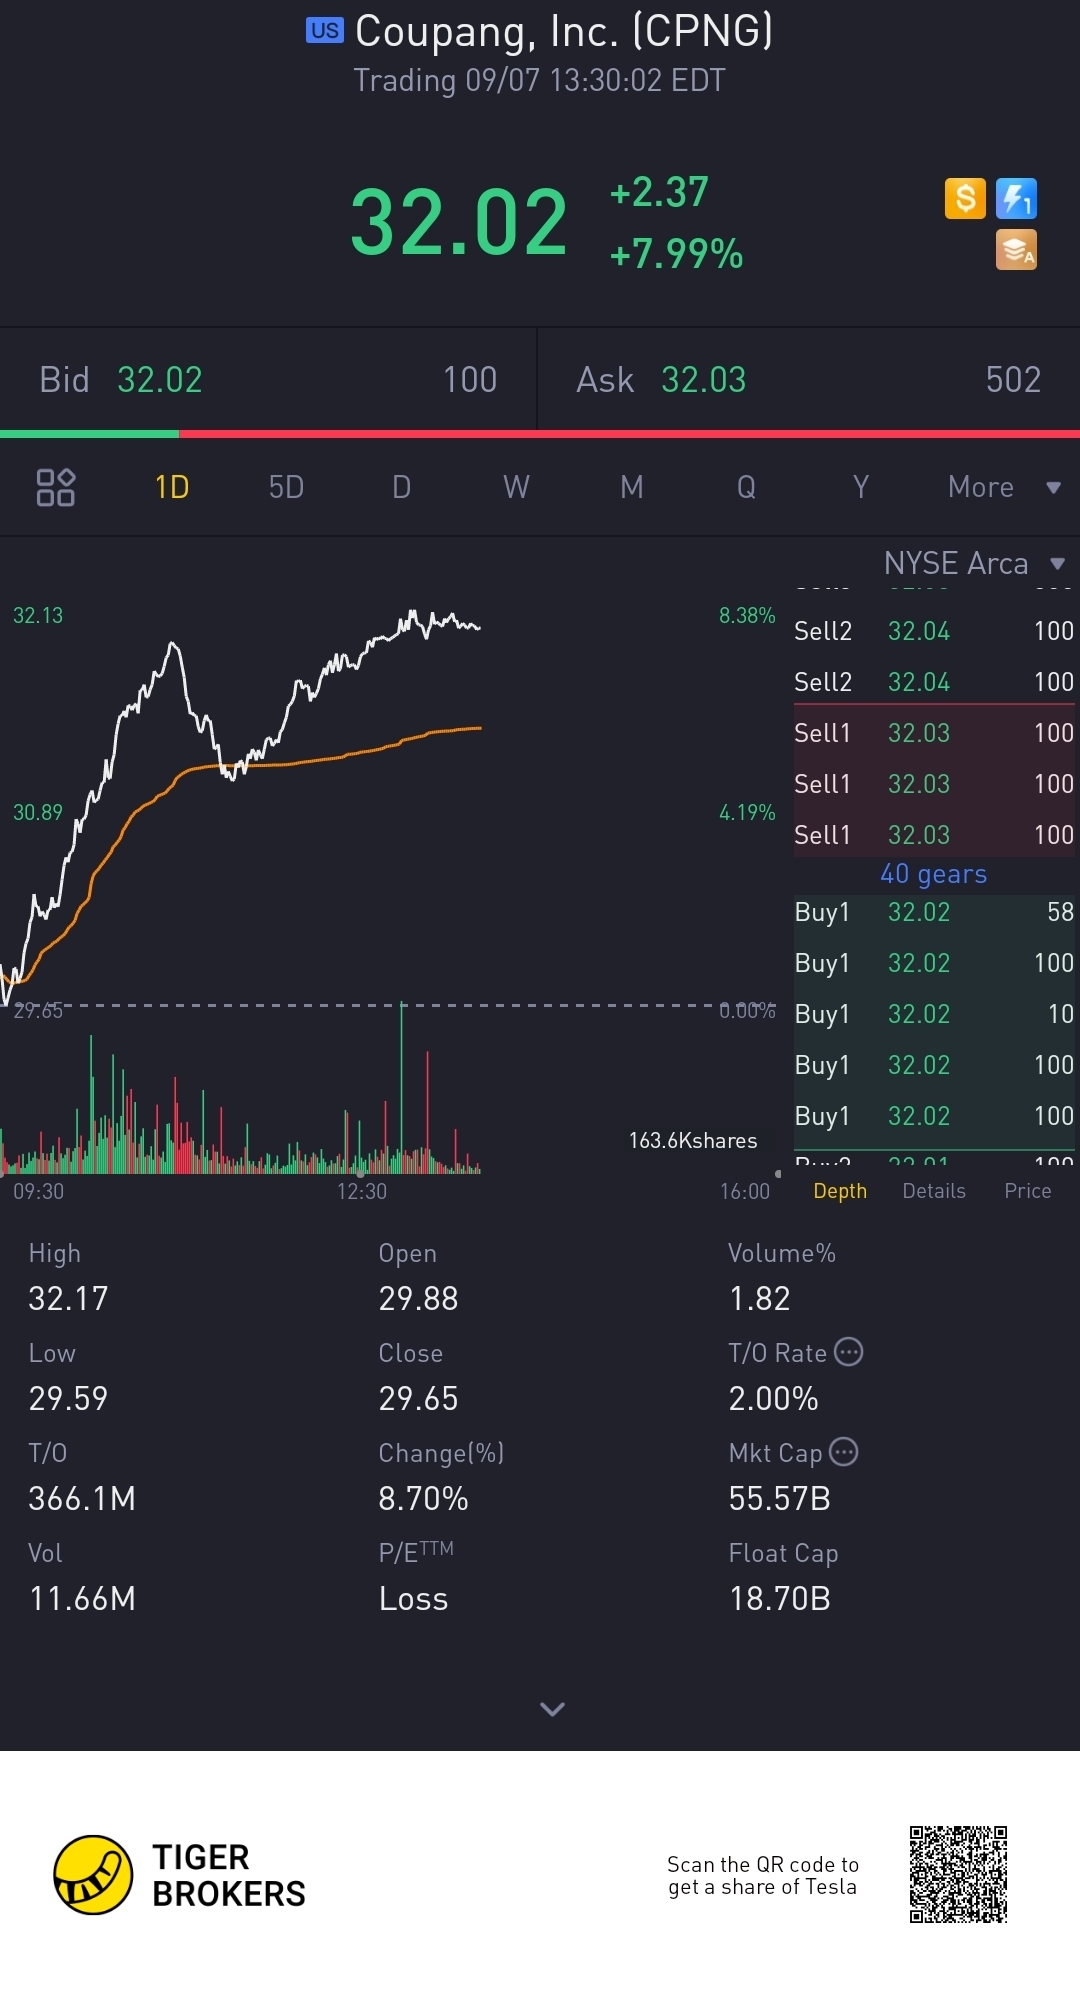The height and width of the screenshot is (2000, 1080).
Task: Tap the Volume% value 1.82
Action: coord(760,1299)
